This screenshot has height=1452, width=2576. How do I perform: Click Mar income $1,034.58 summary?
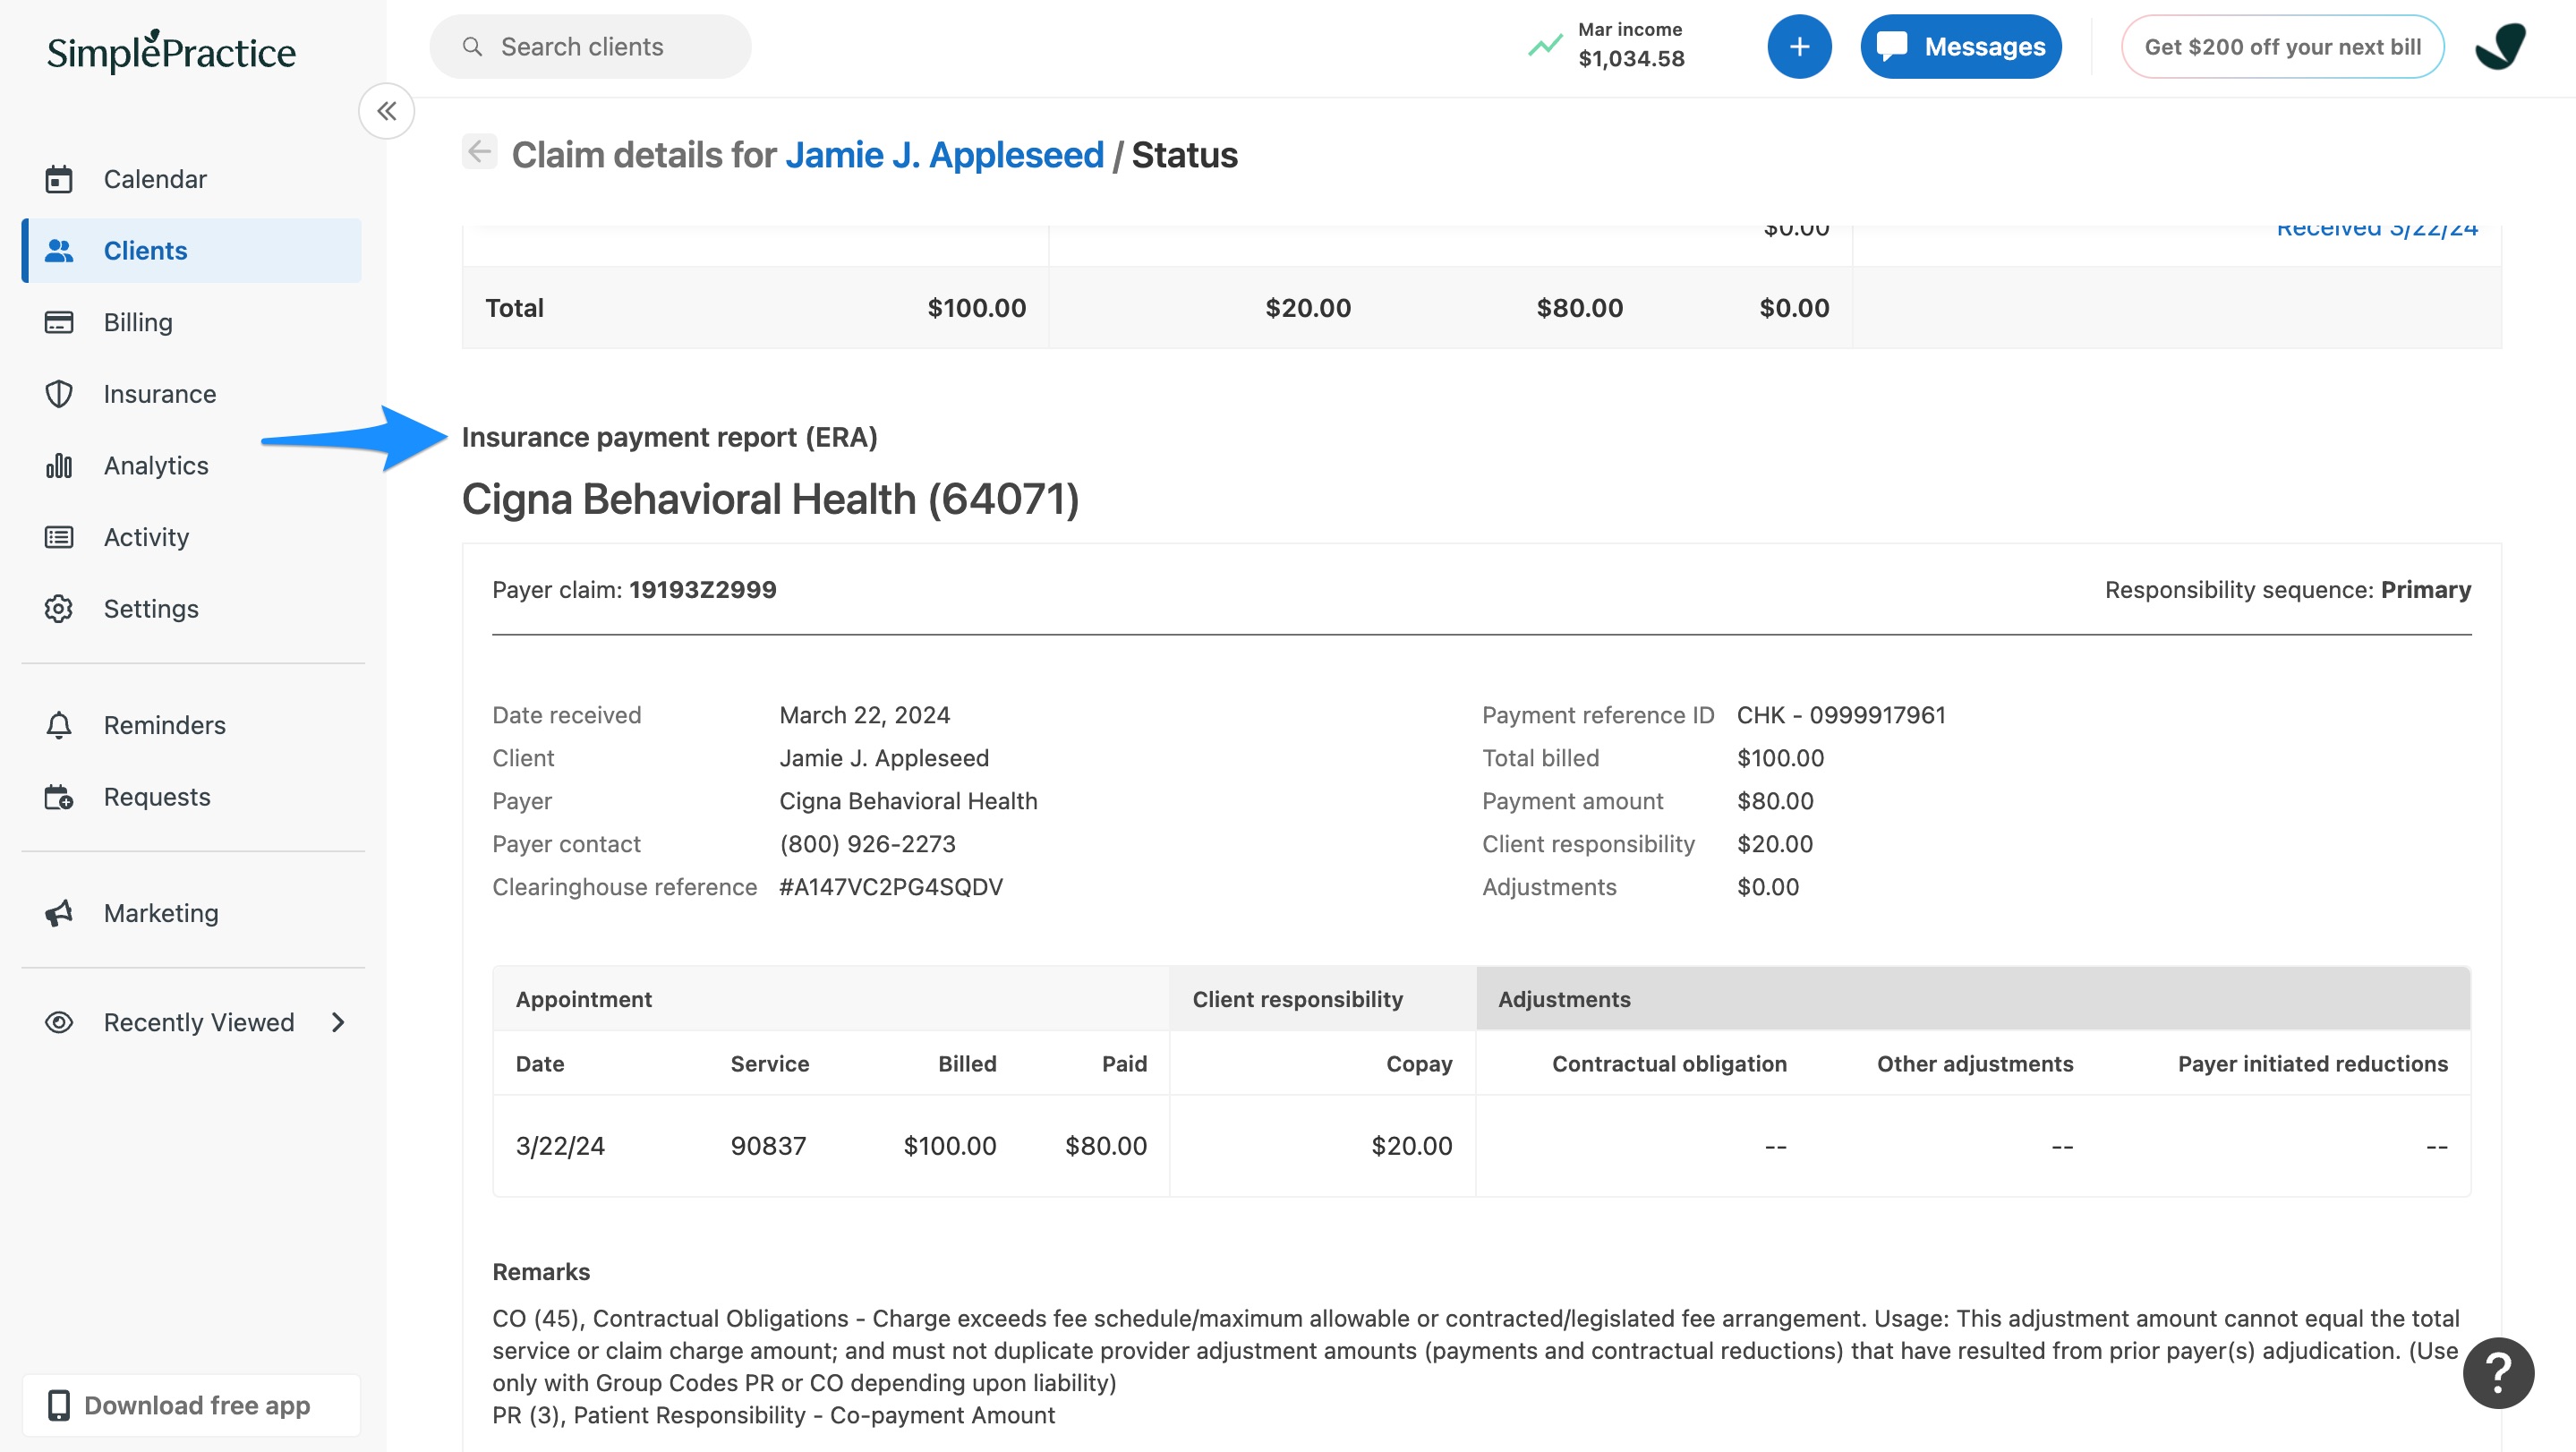1608,45
